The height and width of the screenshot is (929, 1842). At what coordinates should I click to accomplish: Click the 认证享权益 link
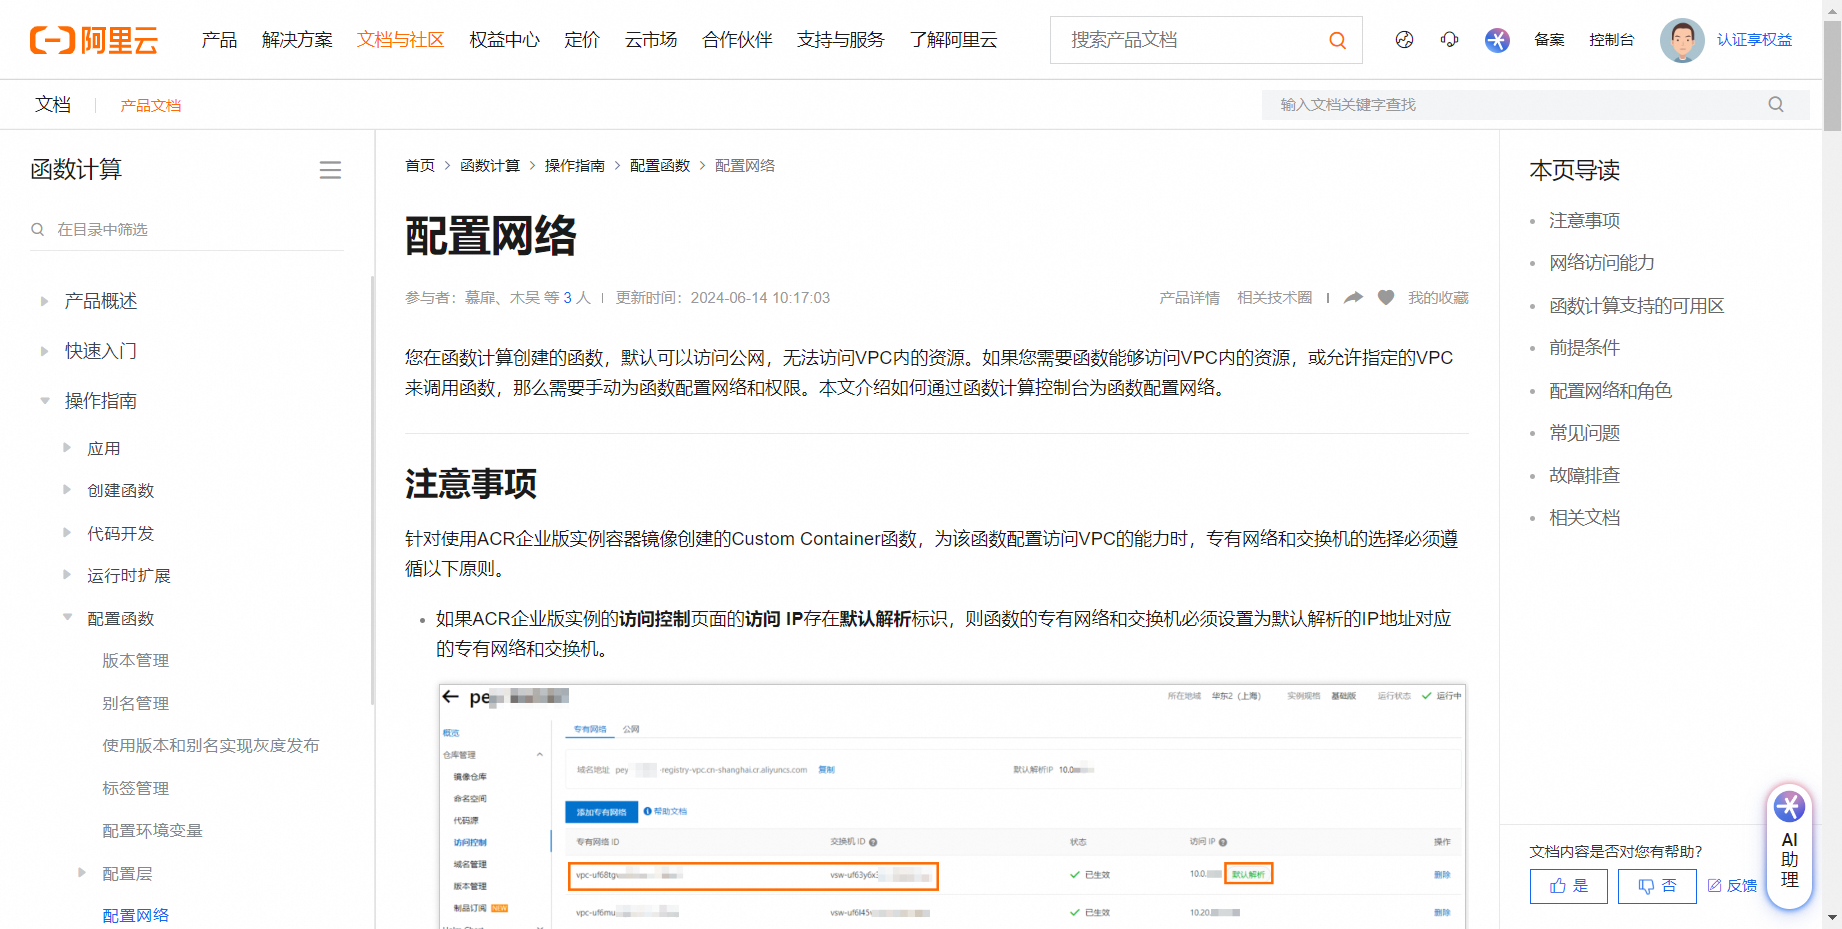click(1754, 40)
